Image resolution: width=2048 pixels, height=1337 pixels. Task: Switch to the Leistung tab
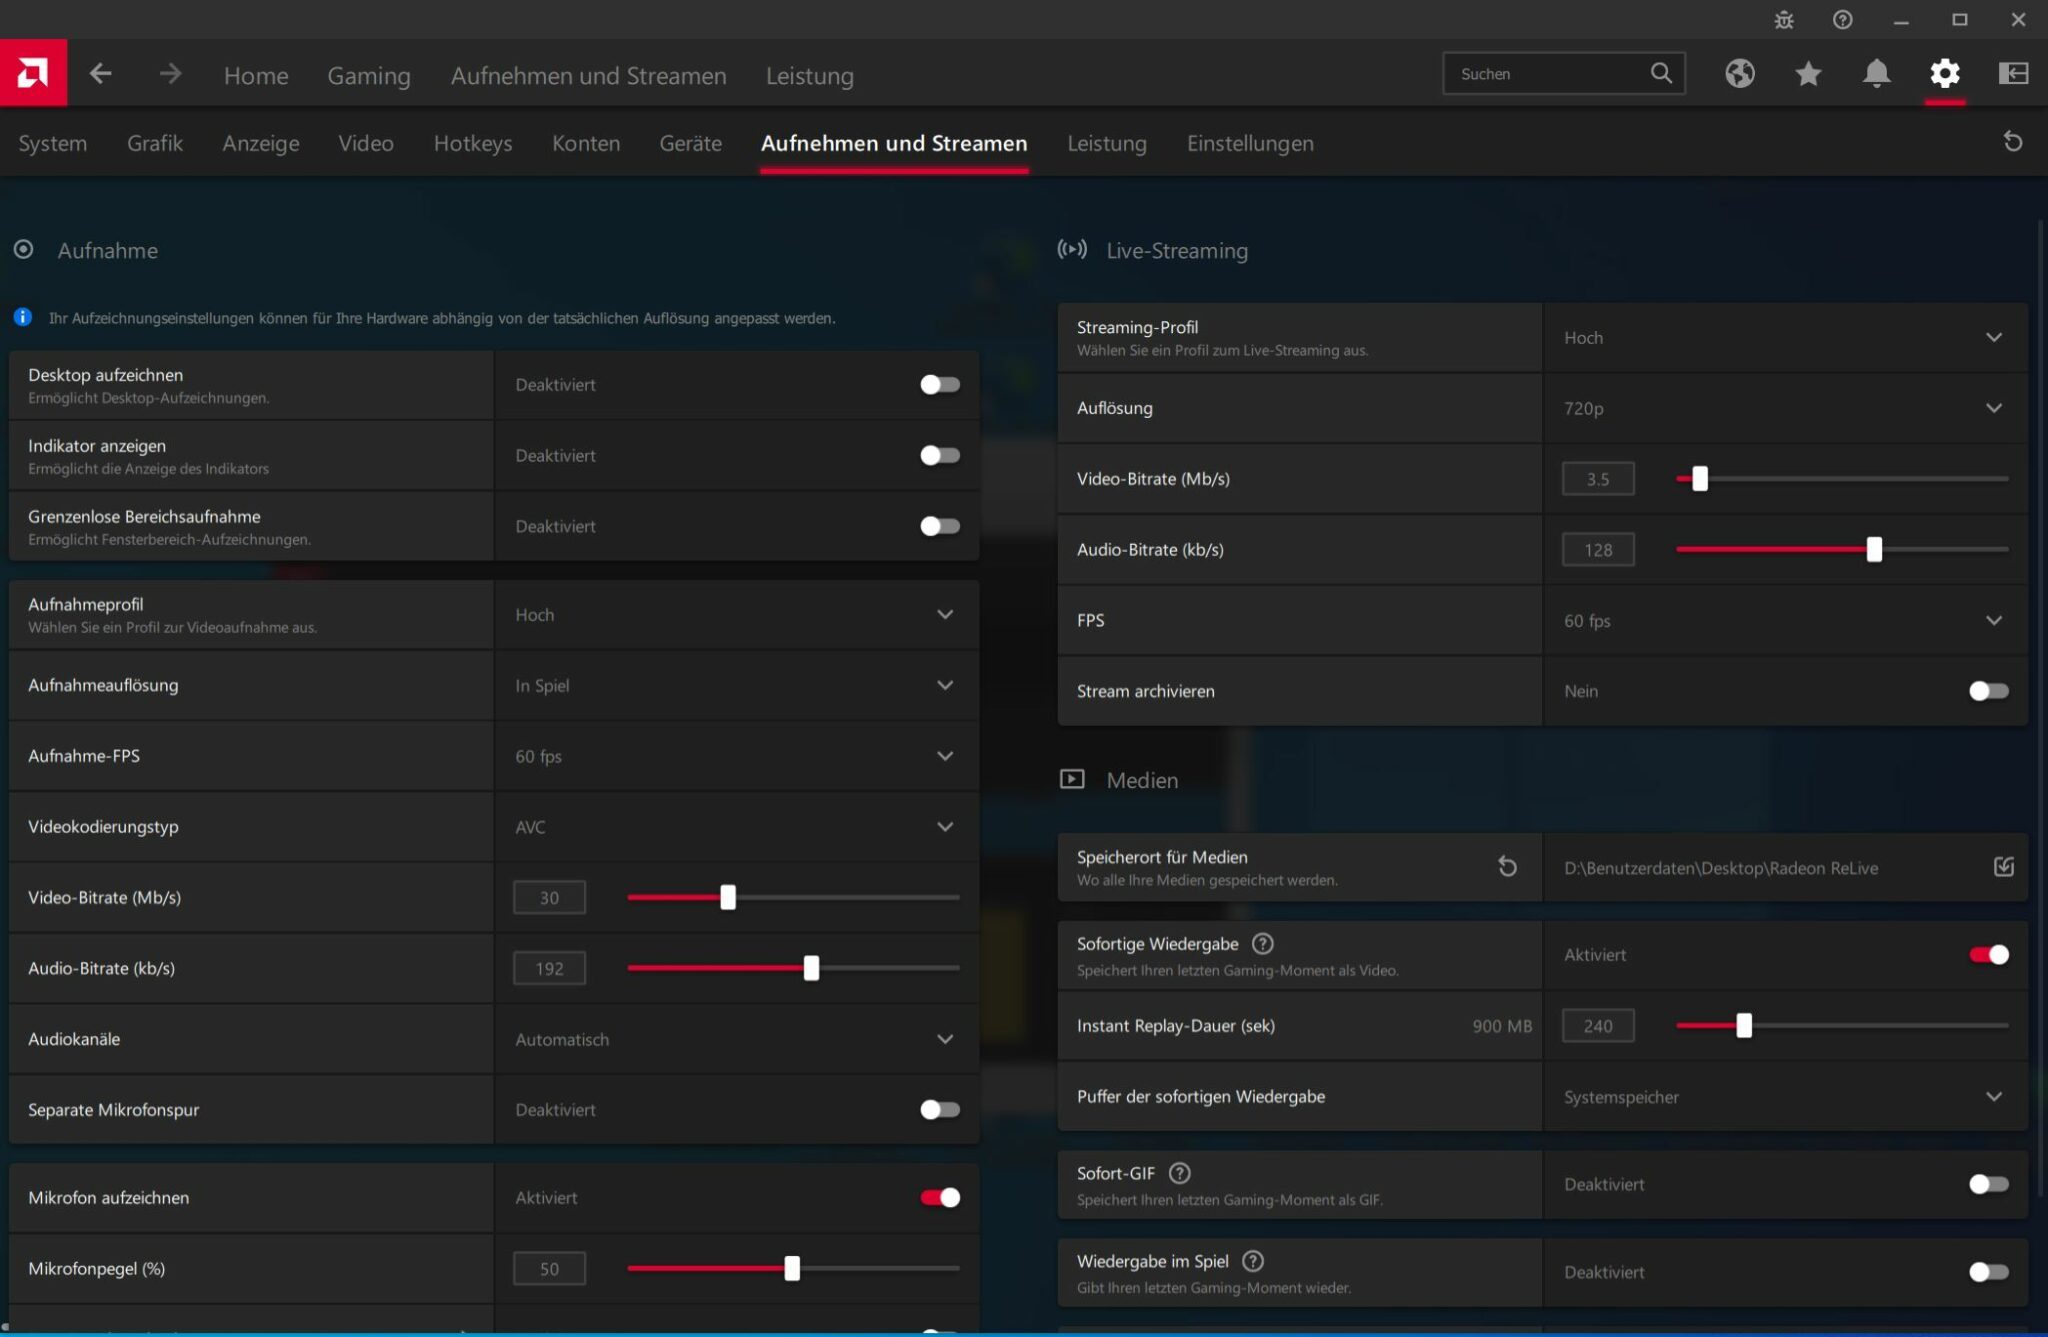click(x=1107, y=143)
